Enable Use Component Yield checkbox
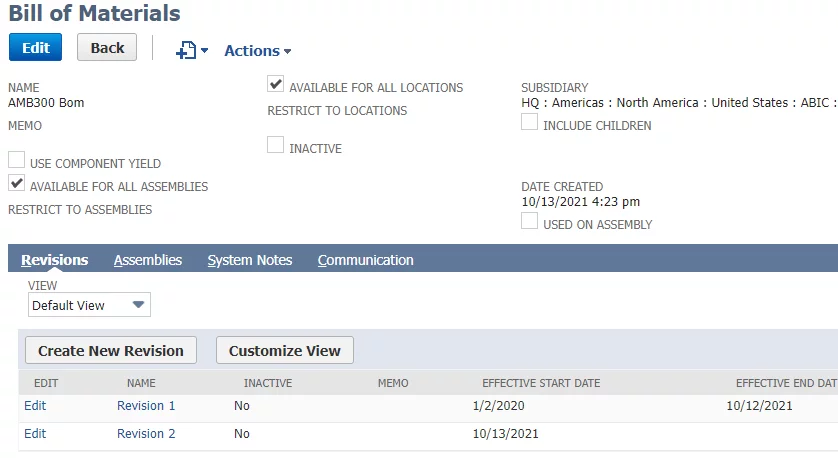 coord(17,160)
